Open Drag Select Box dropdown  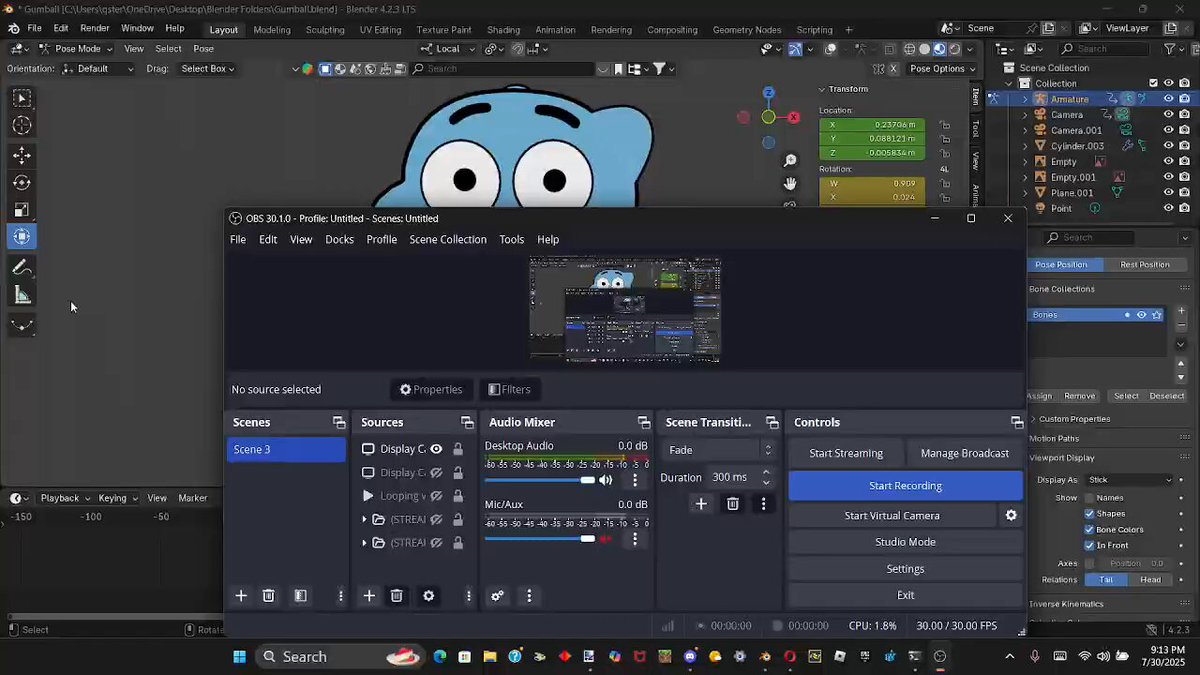click(207, 69)
